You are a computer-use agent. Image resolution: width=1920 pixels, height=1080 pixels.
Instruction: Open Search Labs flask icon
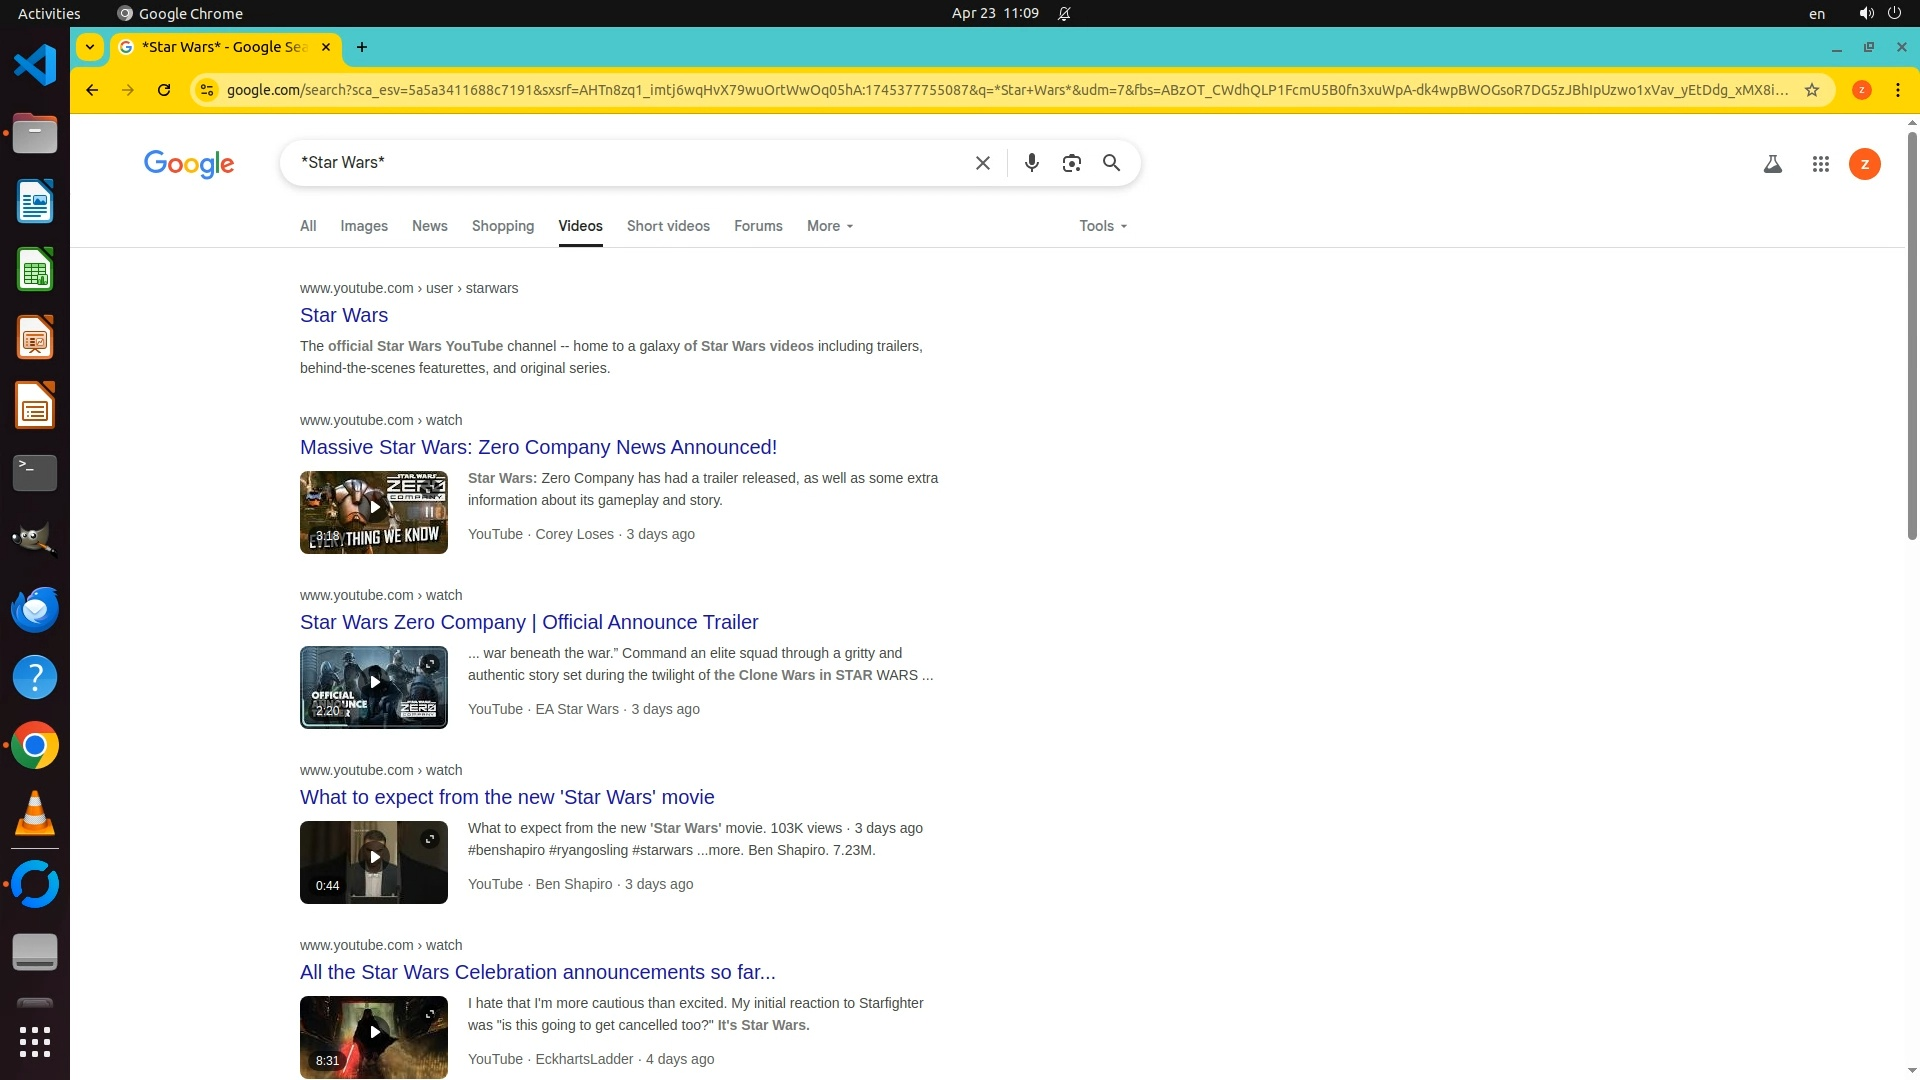point(1772,164)
